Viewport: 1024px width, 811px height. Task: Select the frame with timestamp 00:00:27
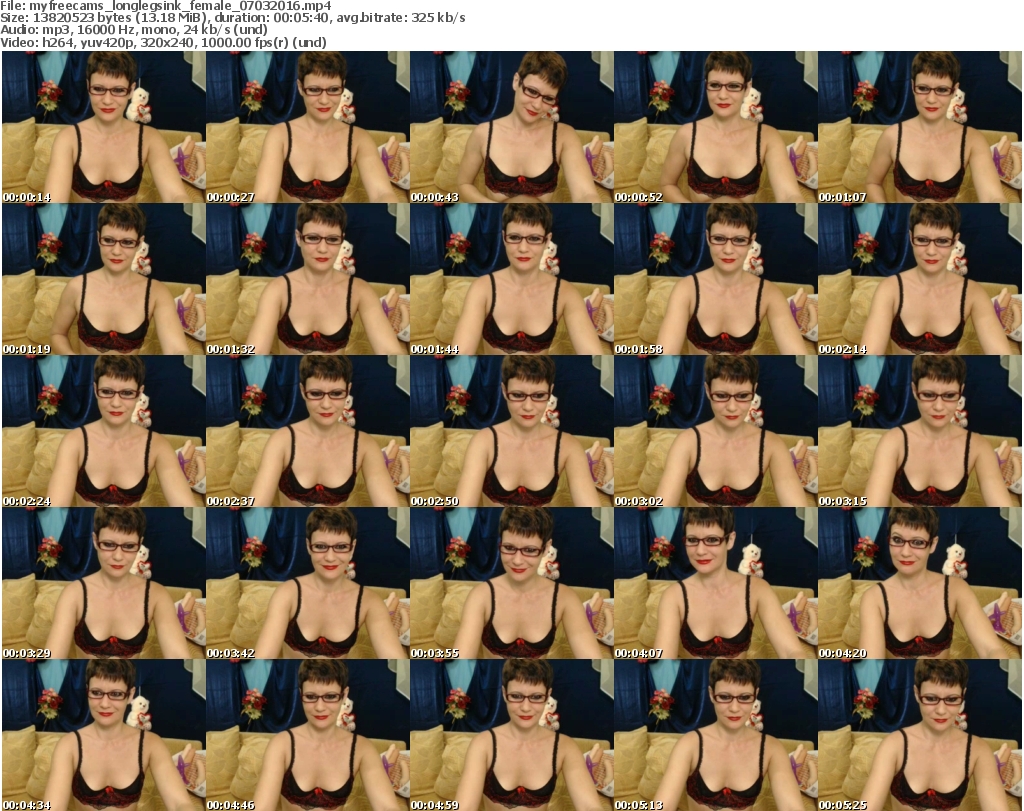click(x=308, y=127)
